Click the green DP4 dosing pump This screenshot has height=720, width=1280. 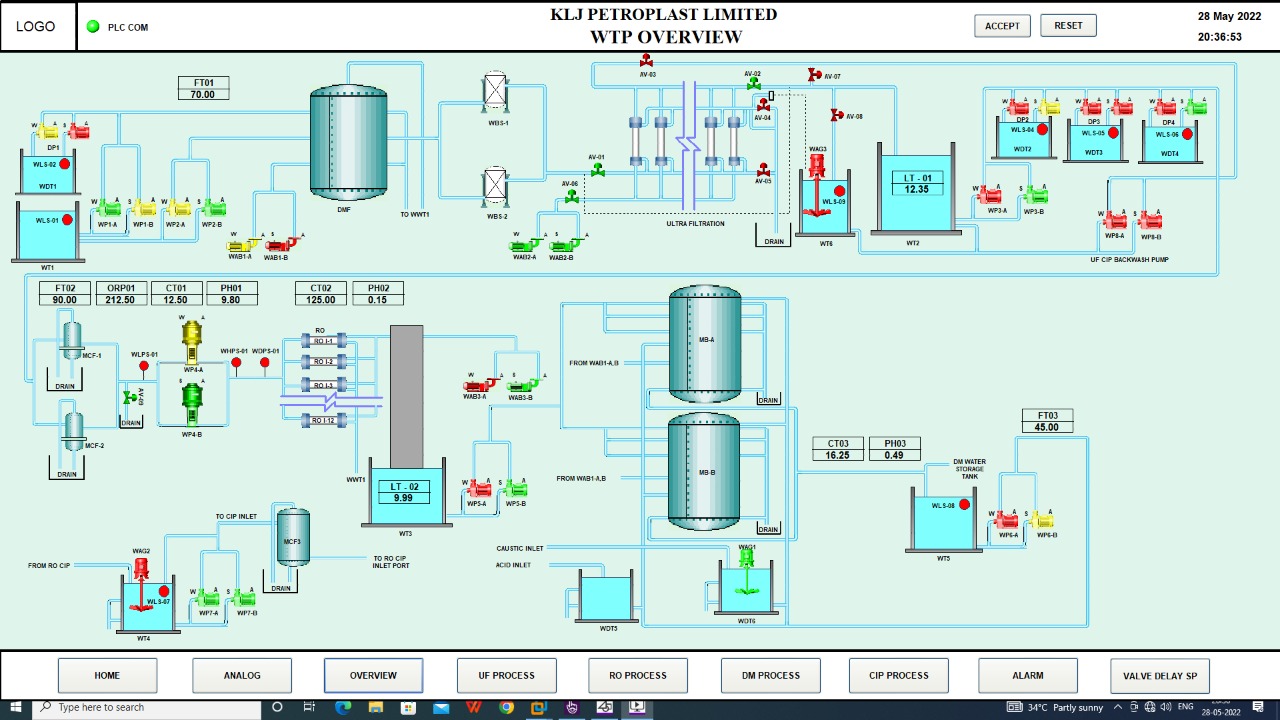click(1195, 107)
